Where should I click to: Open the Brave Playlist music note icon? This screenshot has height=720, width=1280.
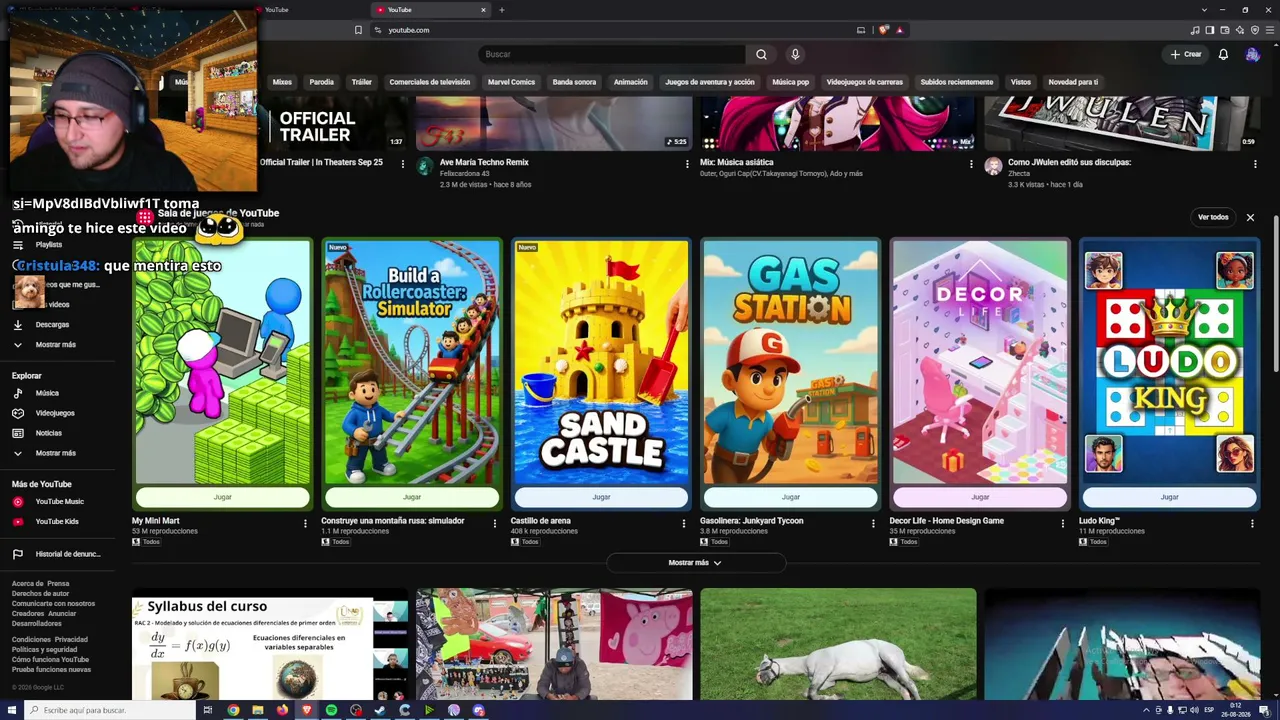(x=1195, y=30)
